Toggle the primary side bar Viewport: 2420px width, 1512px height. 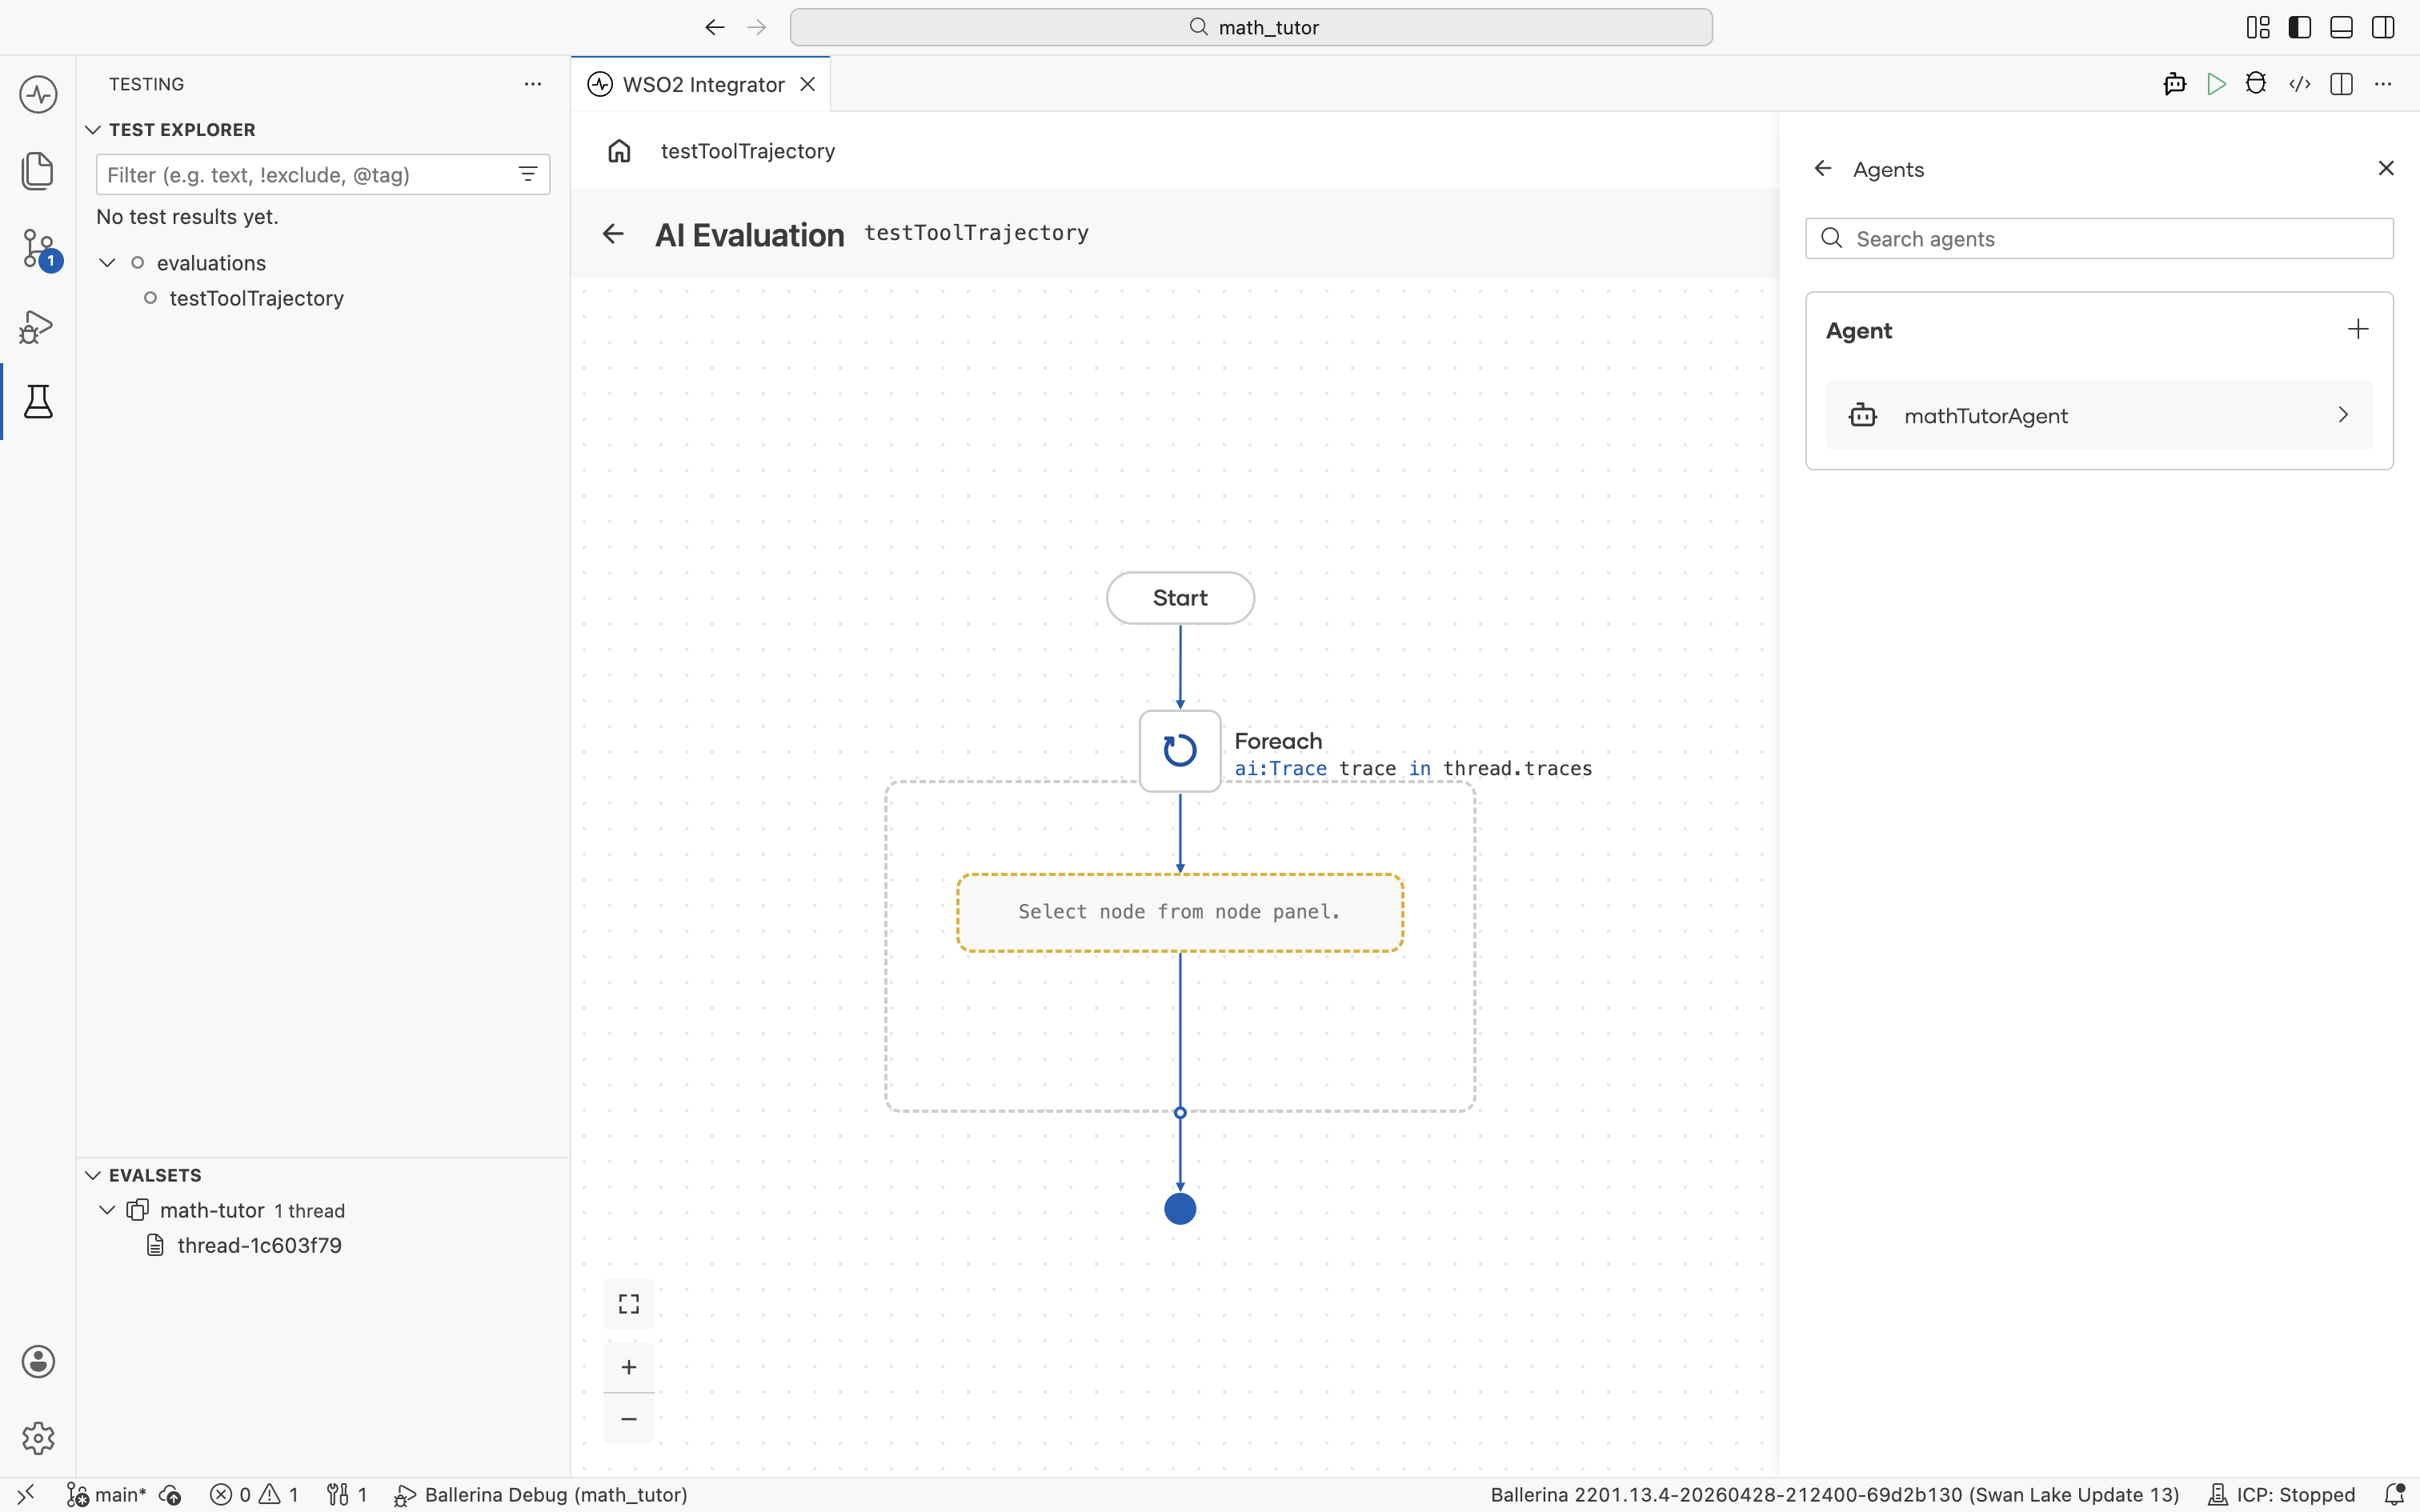2300,27
